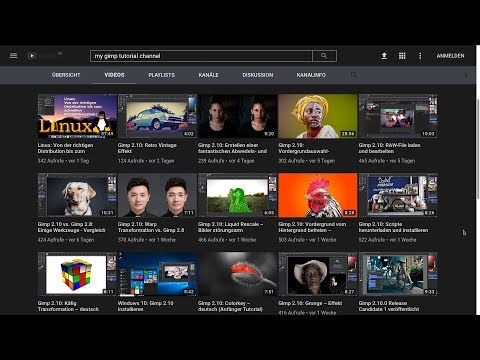Click '522 Aufrufe · vor 1 Woche' text
The width and height of the screenshot is (480, 360).
coord(388,240)
